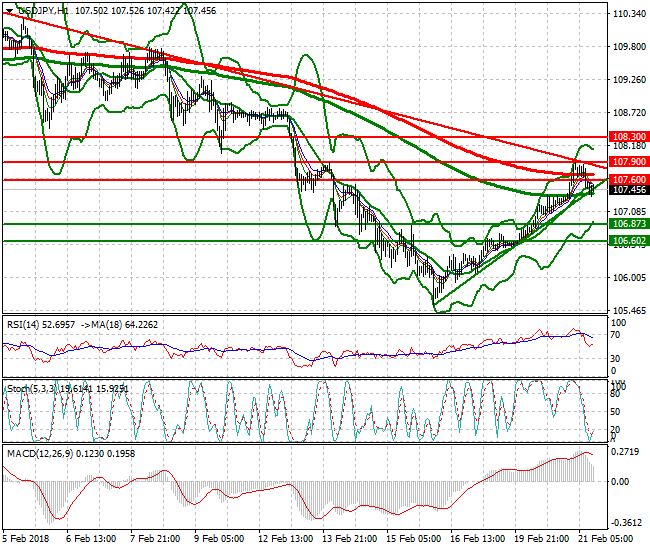Click the 7 Feb 21:00 time label

pos(155,539)
